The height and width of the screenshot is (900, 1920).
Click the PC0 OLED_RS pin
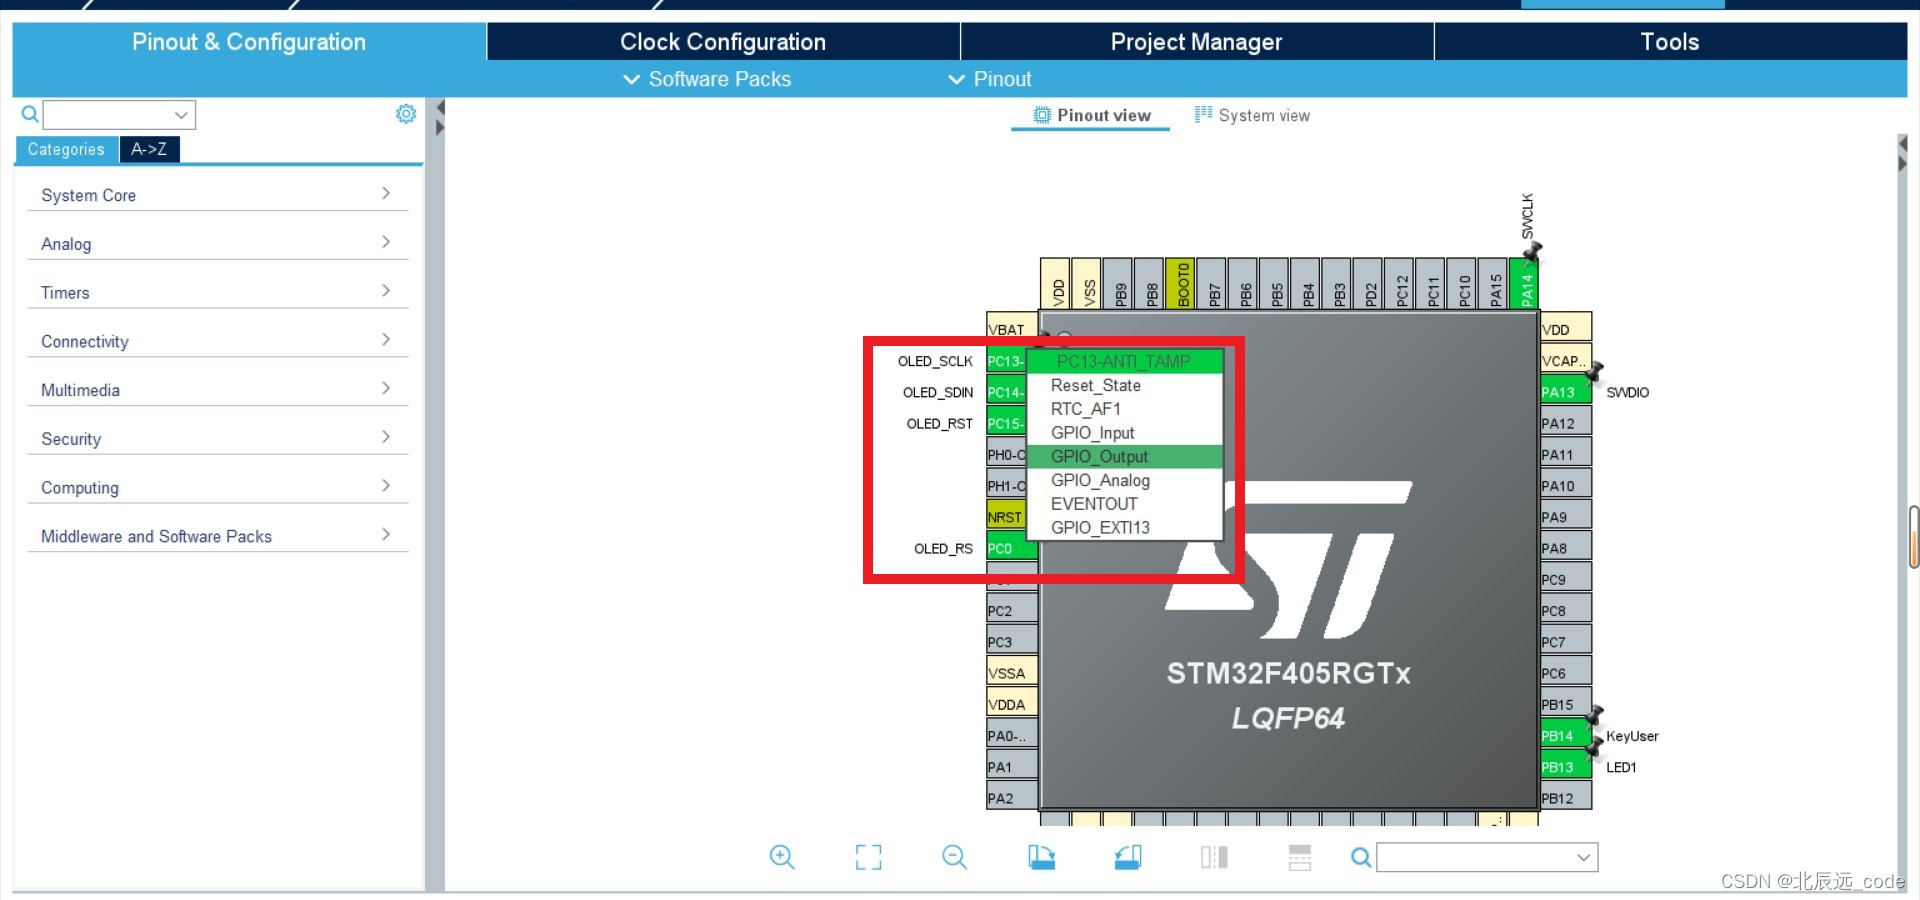pyautogui.click(x=1012, y=548)
